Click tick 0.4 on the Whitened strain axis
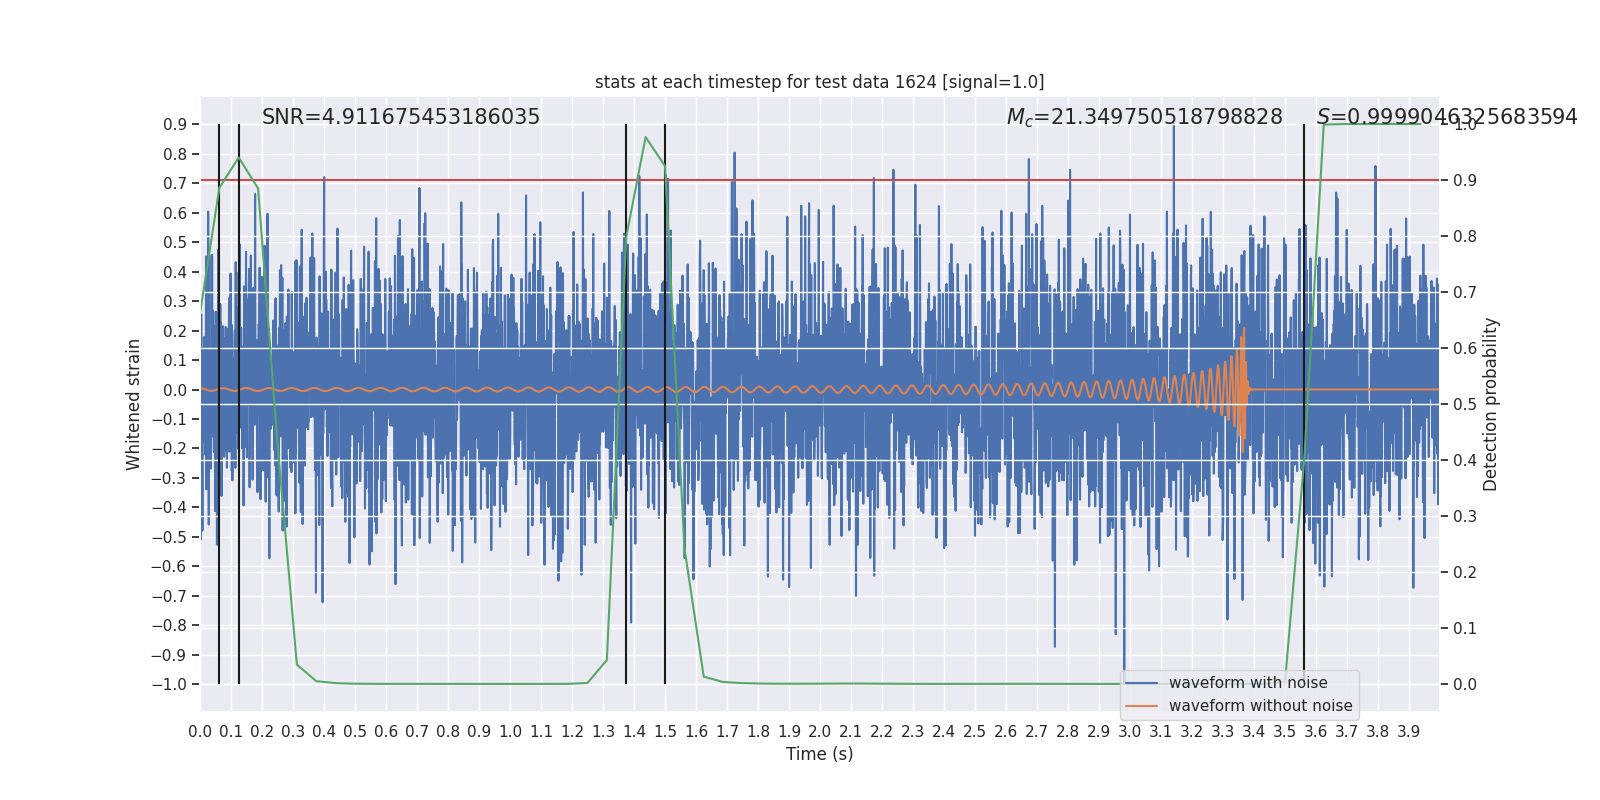The image size is (1600, 800). 175,272
